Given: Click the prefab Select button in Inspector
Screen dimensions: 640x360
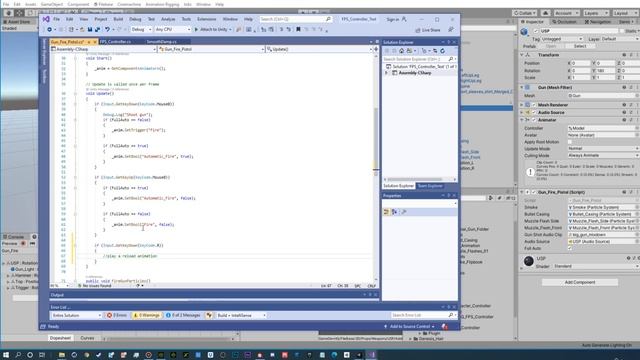Looking at the screenshot, I should coord(580,46).
